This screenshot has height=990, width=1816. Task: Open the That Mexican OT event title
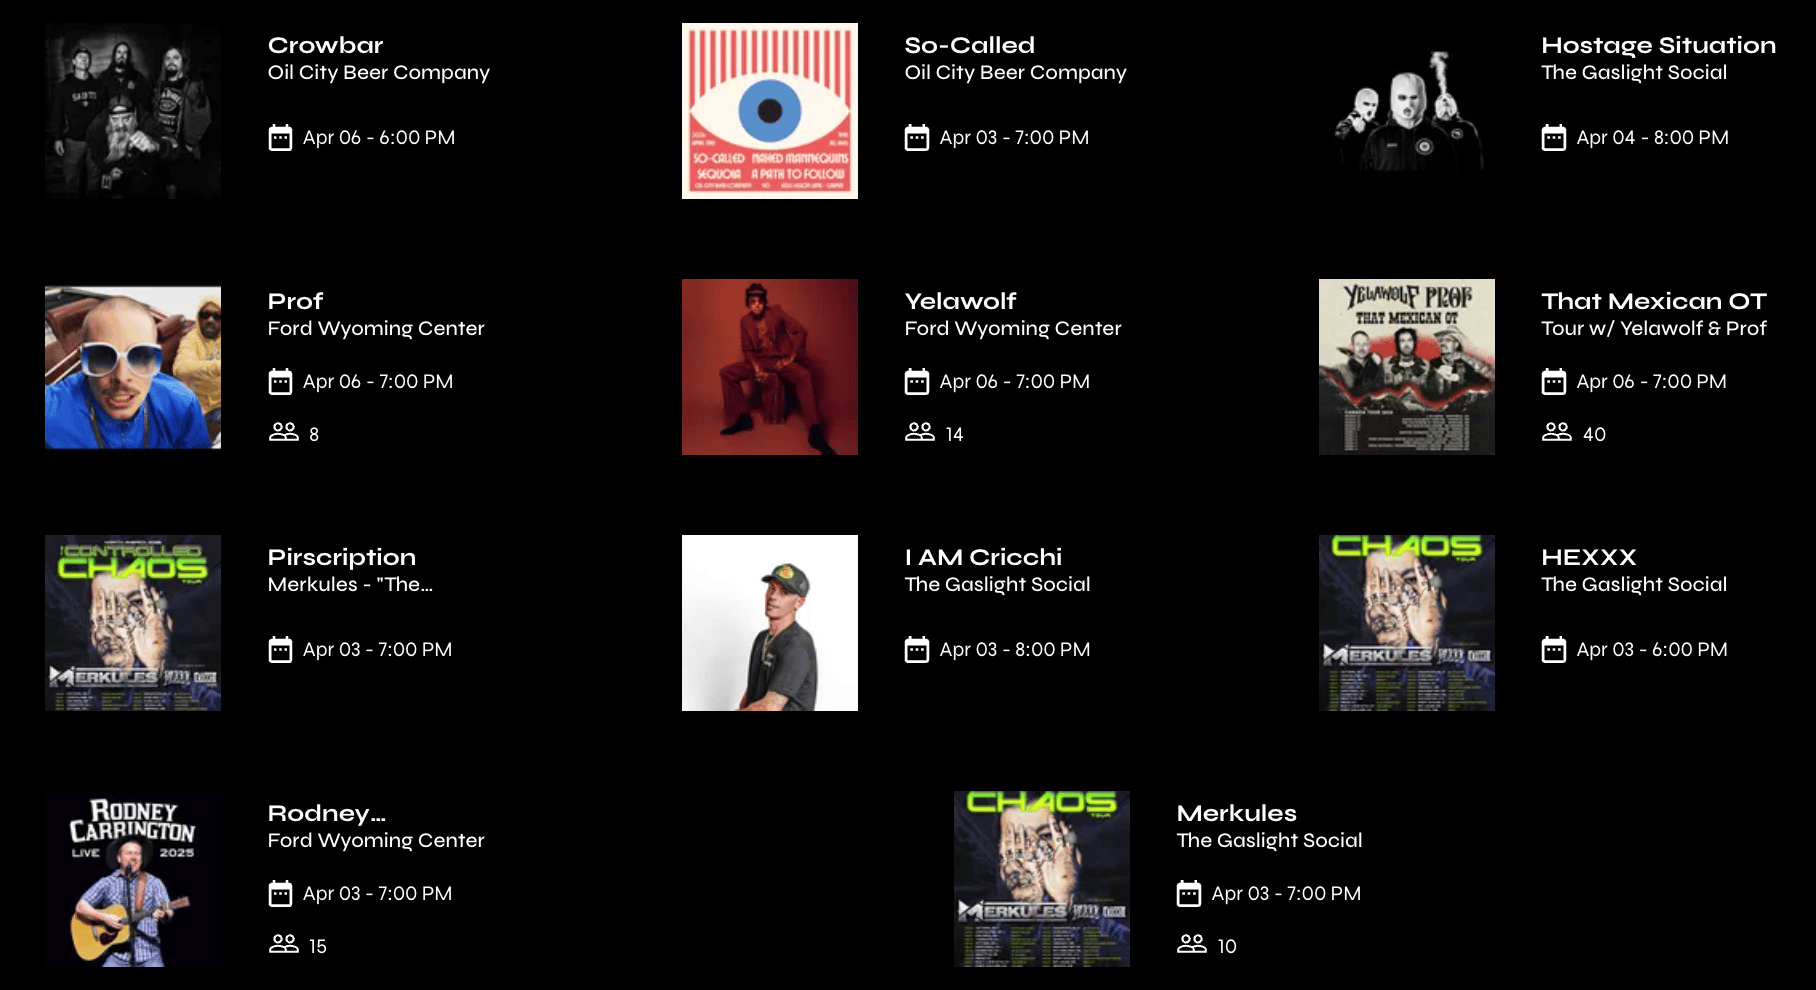[1654, 301]
